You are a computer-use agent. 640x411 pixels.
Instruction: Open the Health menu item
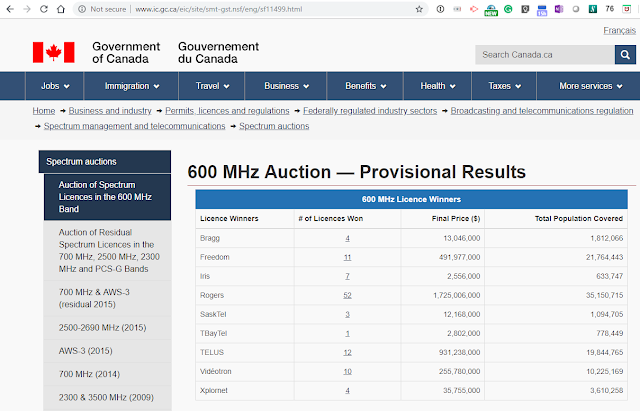pos(439,86)
